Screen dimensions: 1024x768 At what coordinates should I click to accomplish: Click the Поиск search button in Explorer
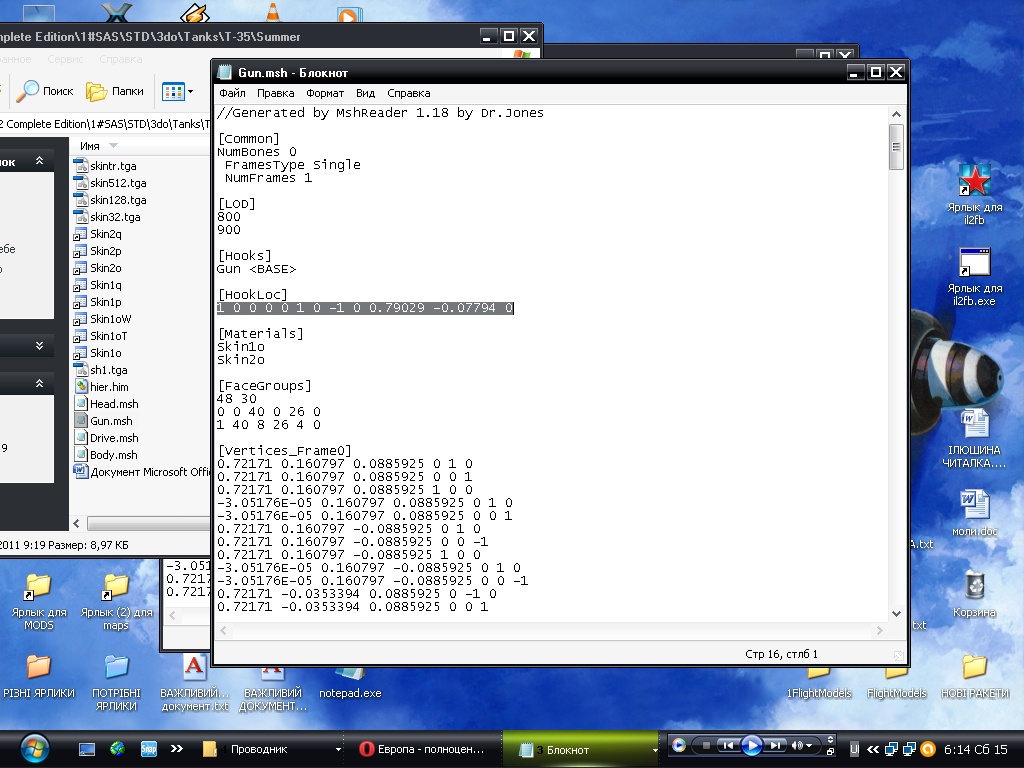[44, 91]
